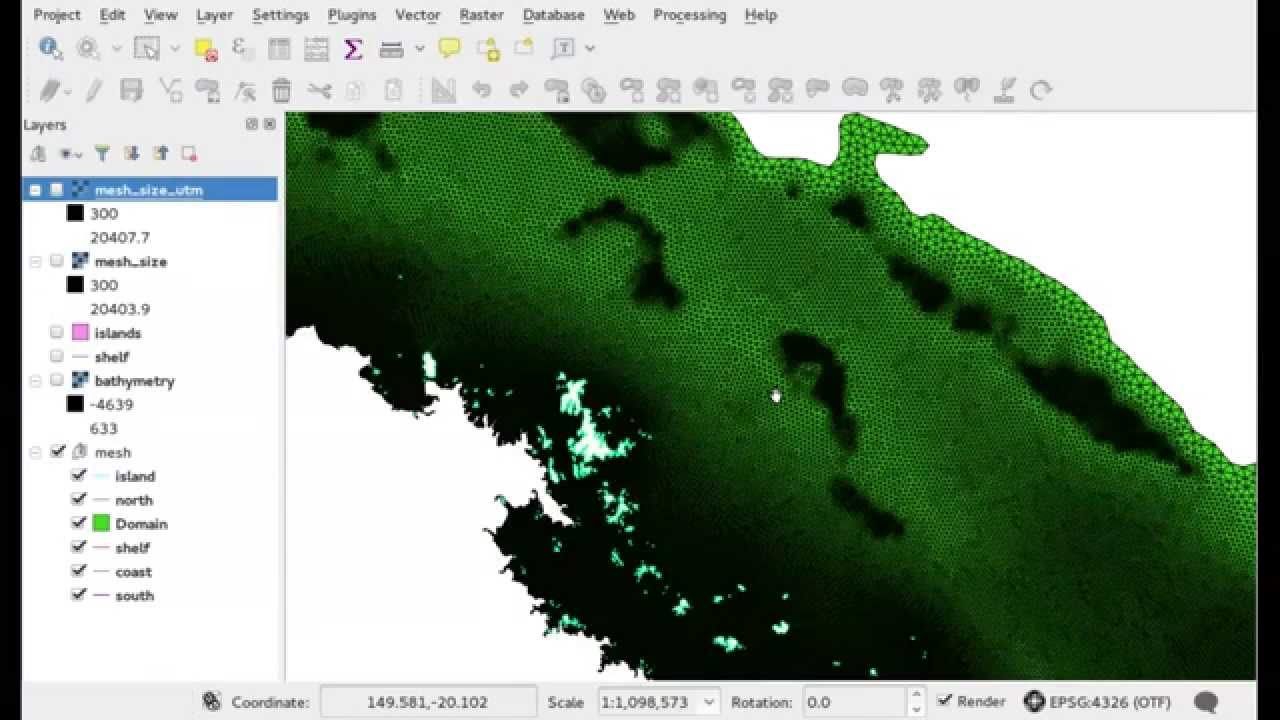This screenshot has height=720, width=1280.
Task: Open the attribute table icon
Action: [x=279, y=48]
